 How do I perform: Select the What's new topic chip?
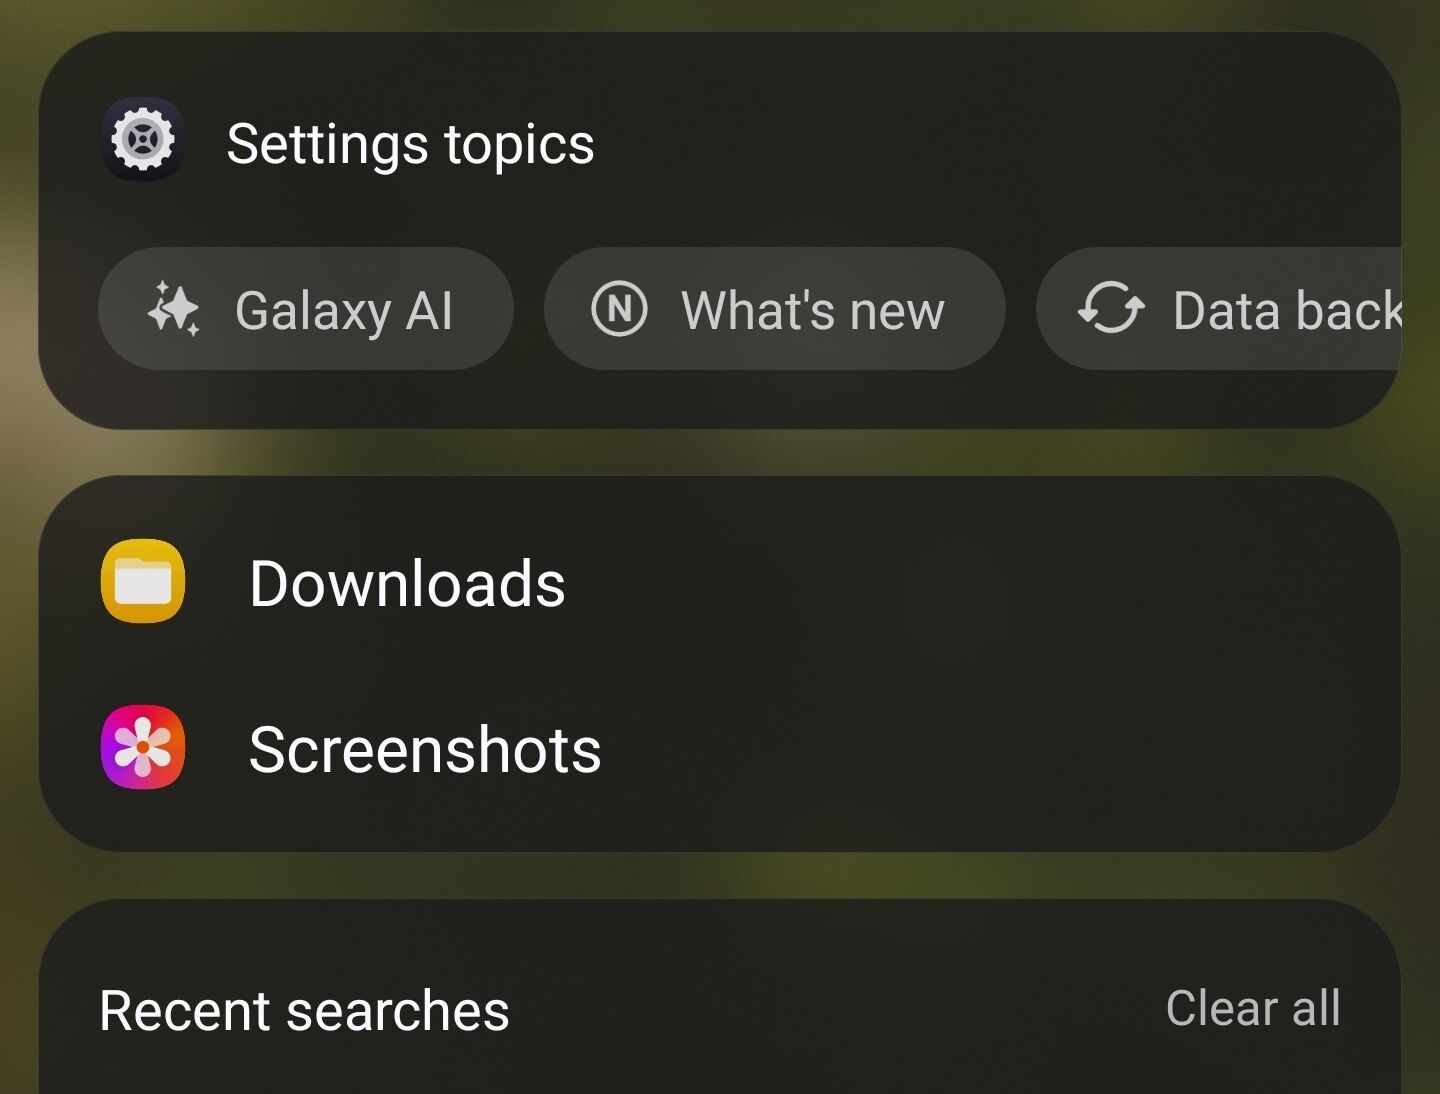tap(774, 308)
